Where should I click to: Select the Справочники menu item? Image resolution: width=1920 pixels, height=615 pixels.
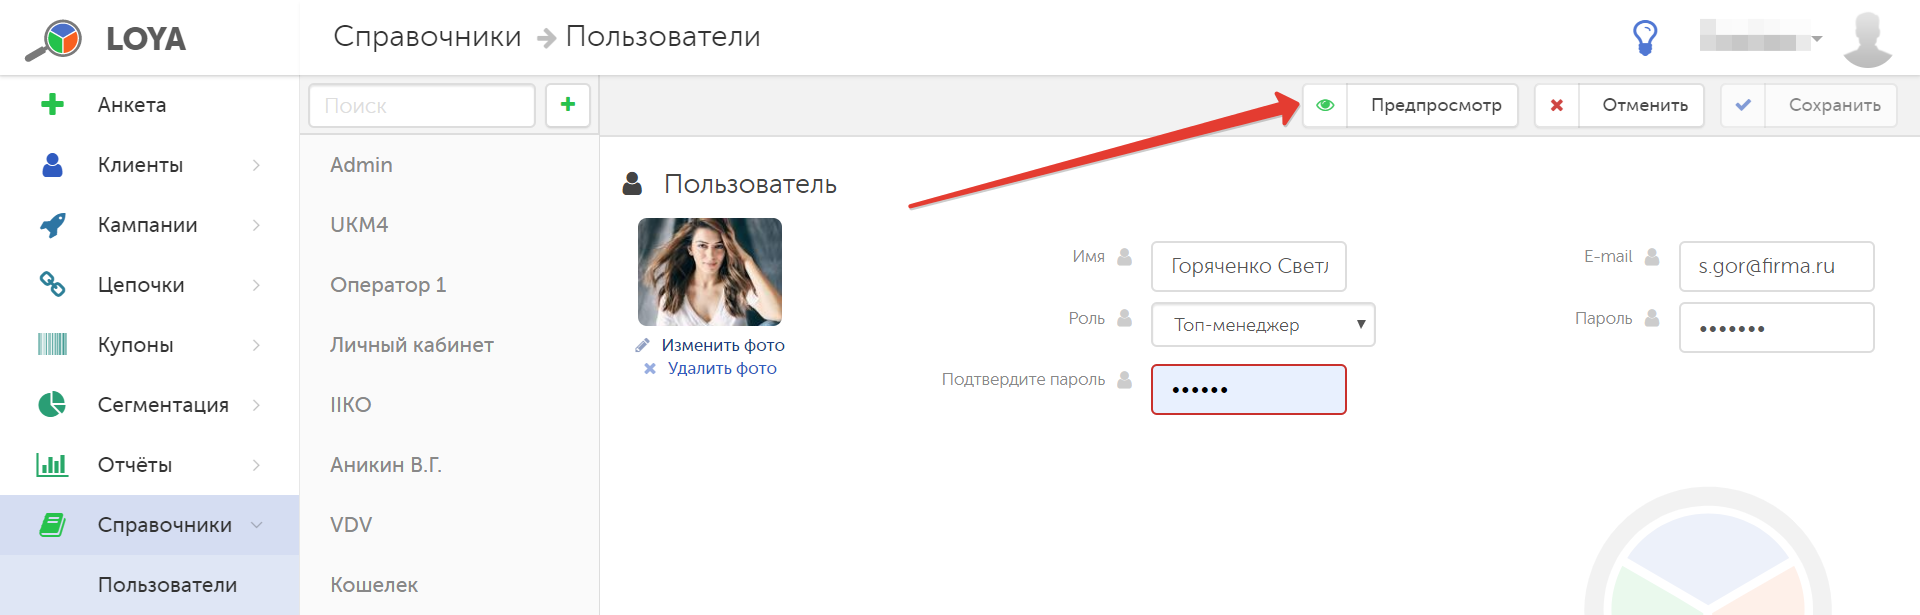click(x=150, y=525)
